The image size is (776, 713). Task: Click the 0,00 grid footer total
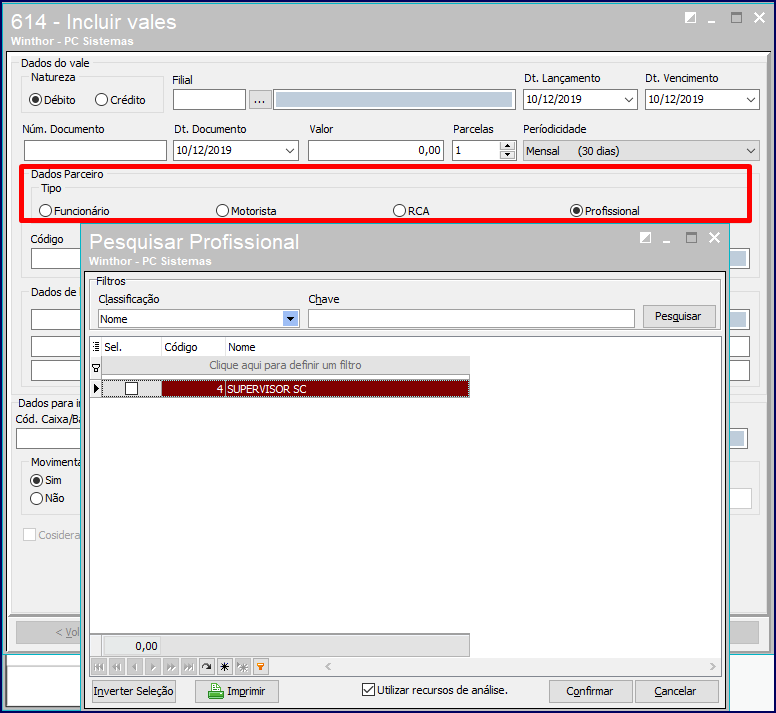[132, 646]
